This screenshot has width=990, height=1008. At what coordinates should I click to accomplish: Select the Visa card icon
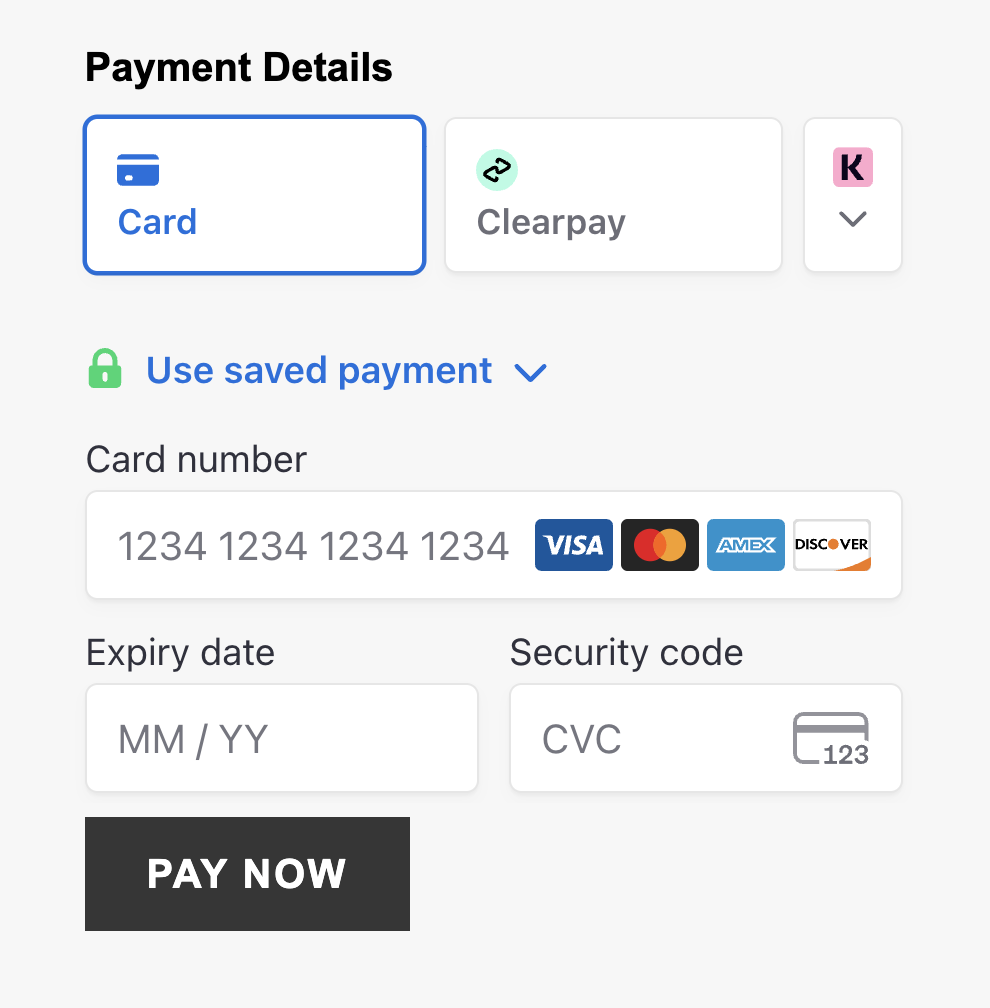click(573, 545)
